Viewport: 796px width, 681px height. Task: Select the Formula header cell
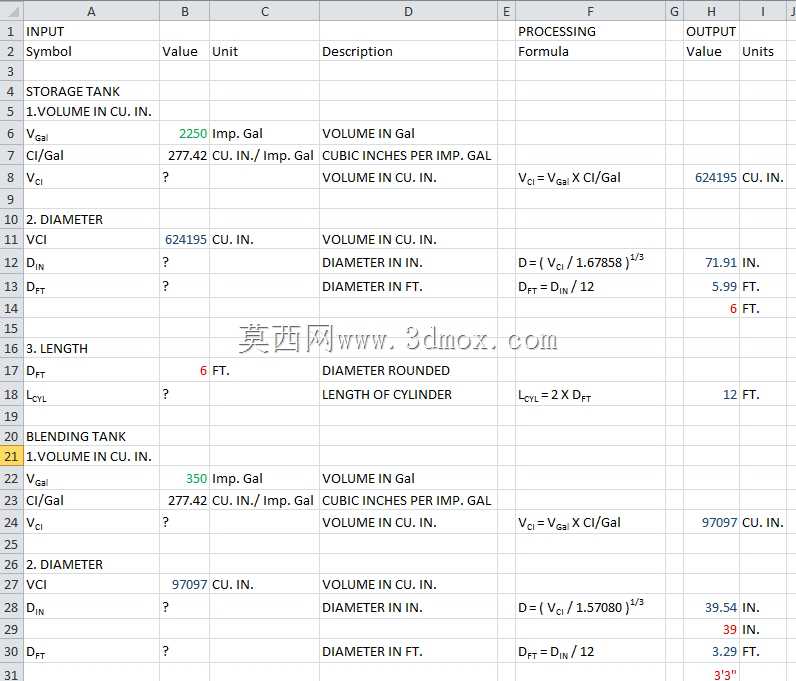point(590,51)
